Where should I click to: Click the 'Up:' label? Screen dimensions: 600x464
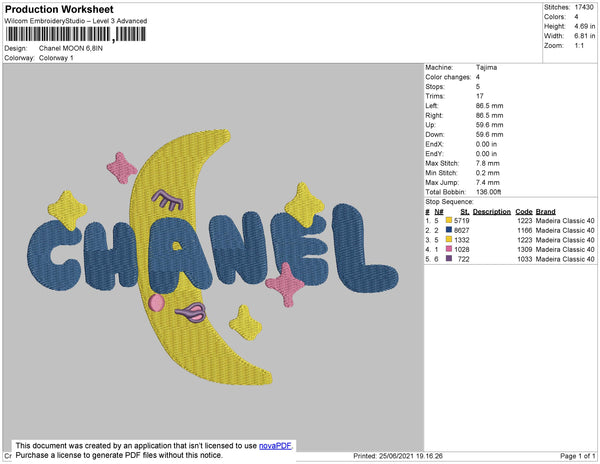coord(430,125)
